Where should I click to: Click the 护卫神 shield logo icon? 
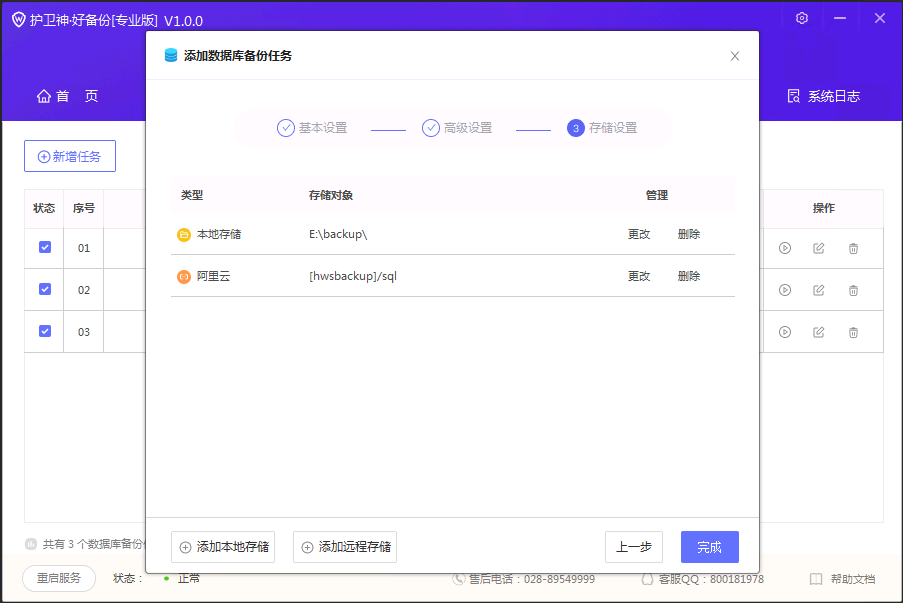18,20
